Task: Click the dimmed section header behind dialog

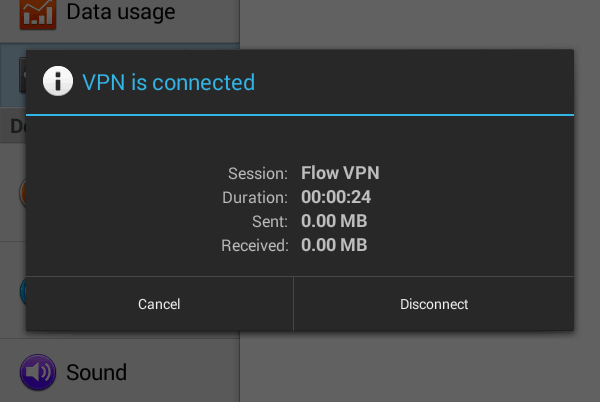Action: click(15, 127)
